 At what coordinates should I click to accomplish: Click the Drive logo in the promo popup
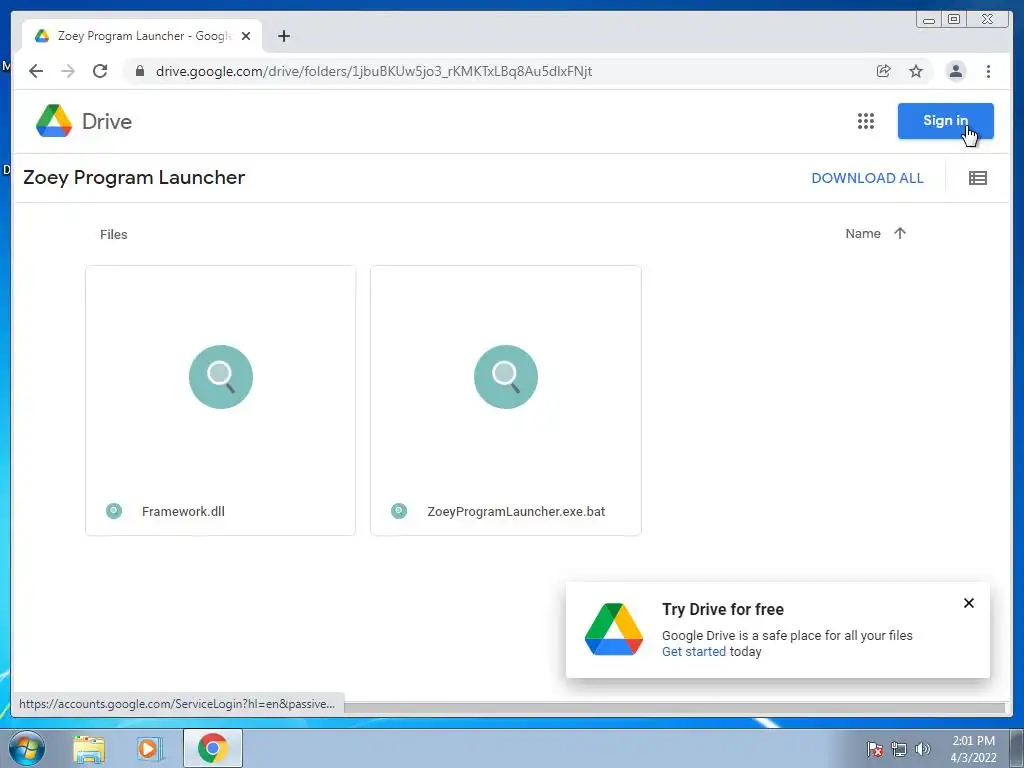coord(614,629)
